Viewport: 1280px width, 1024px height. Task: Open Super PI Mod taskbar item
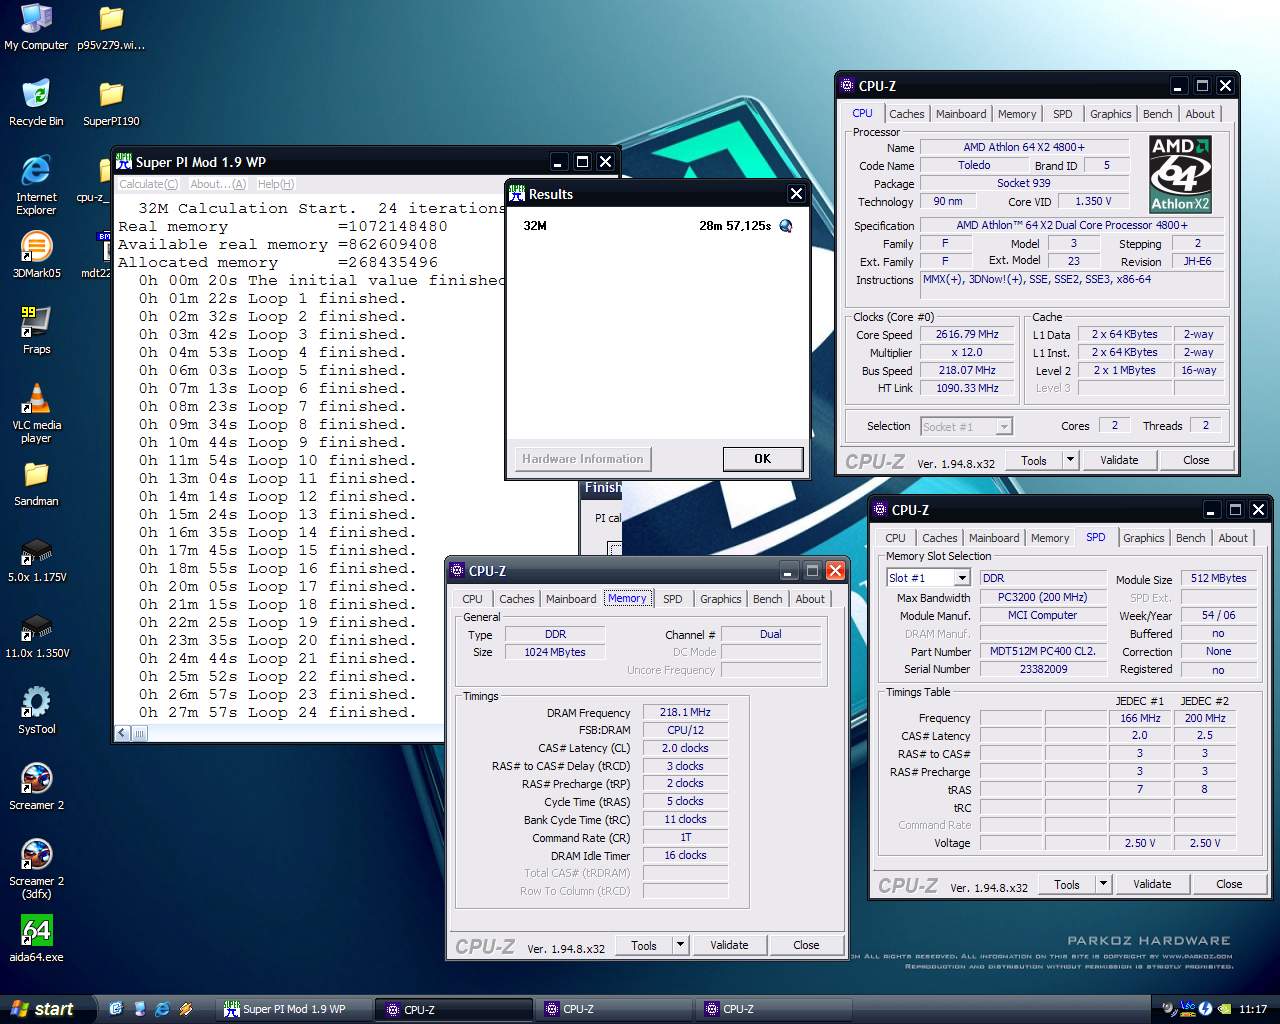(295, 1009)
